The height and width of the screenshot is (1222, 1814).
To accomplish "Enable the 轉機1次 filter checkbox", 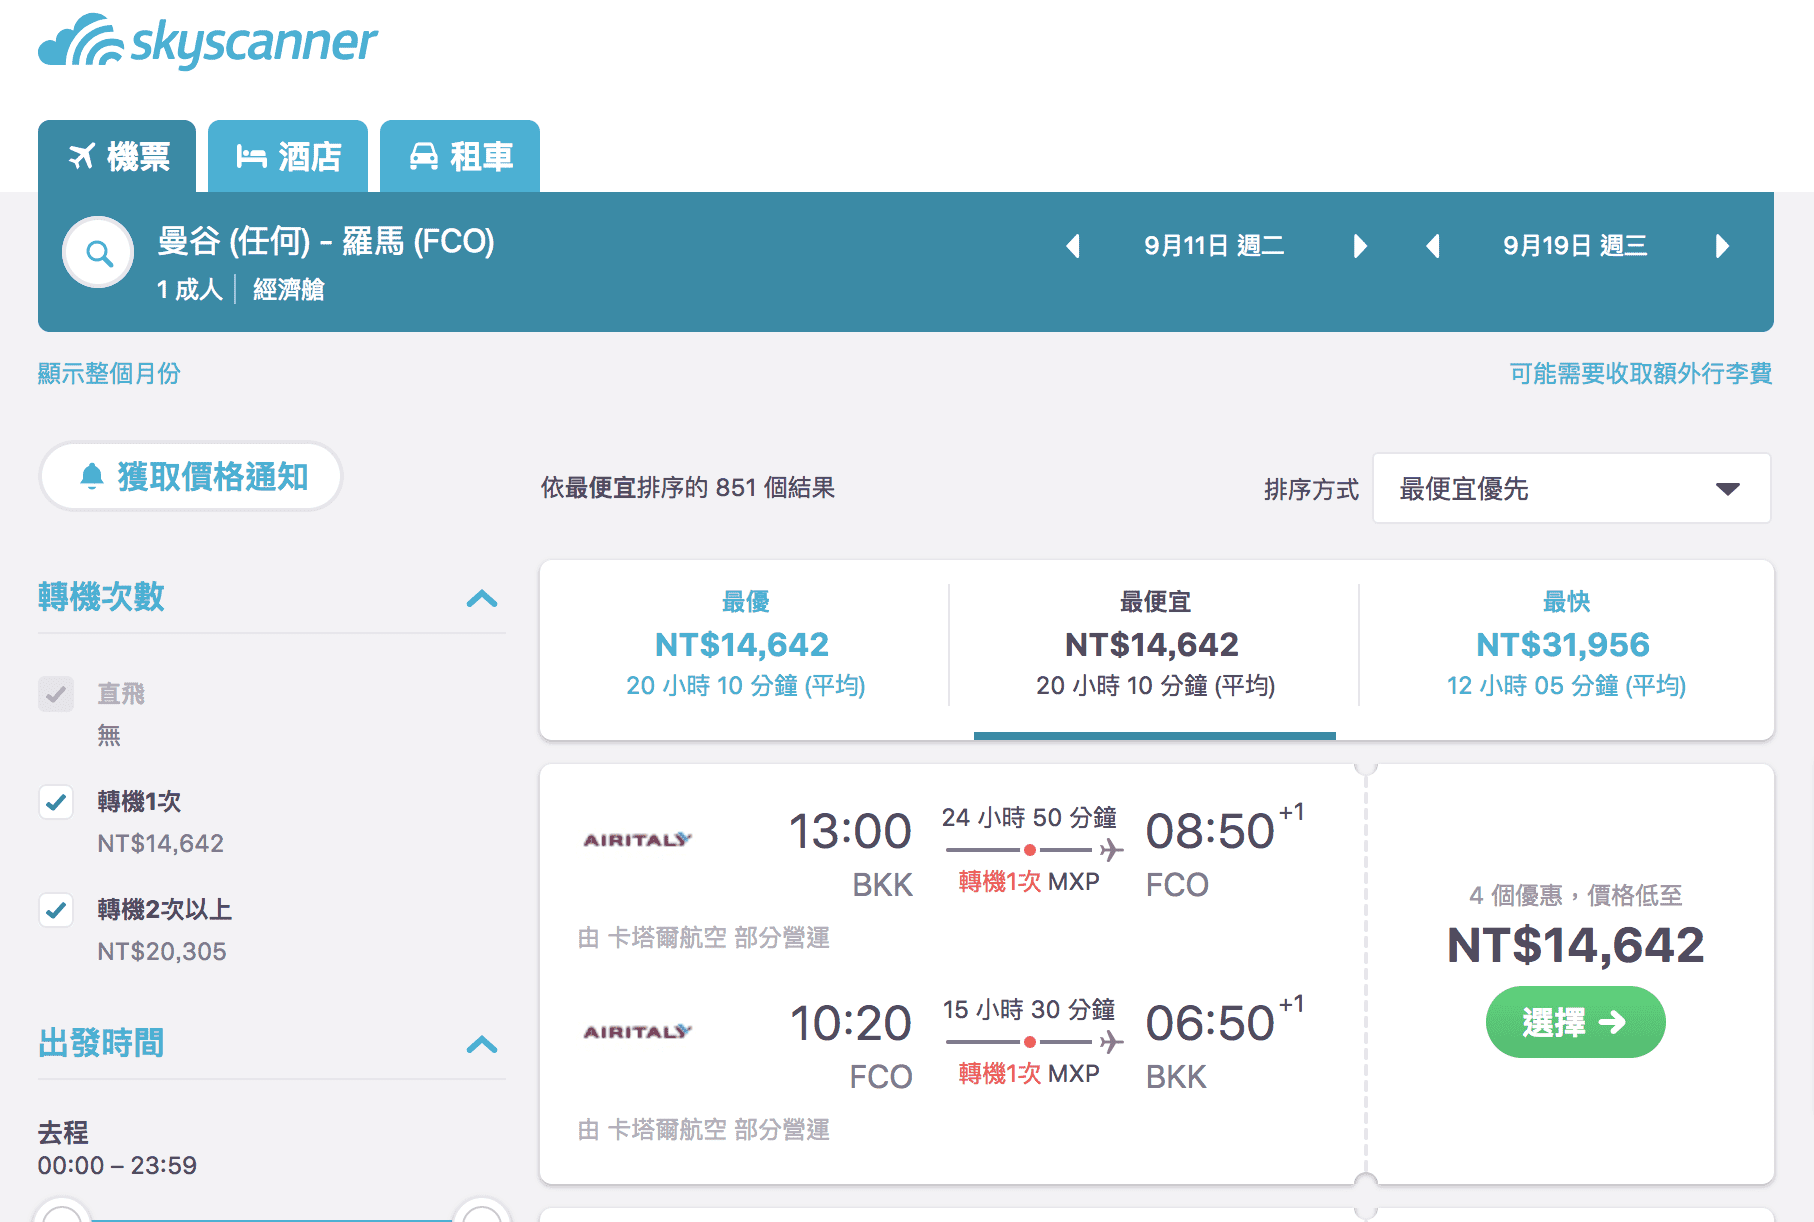I will (56, 802).
